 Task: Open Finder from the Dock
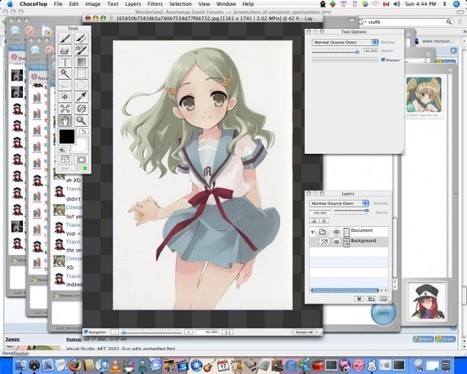(20, 365)
